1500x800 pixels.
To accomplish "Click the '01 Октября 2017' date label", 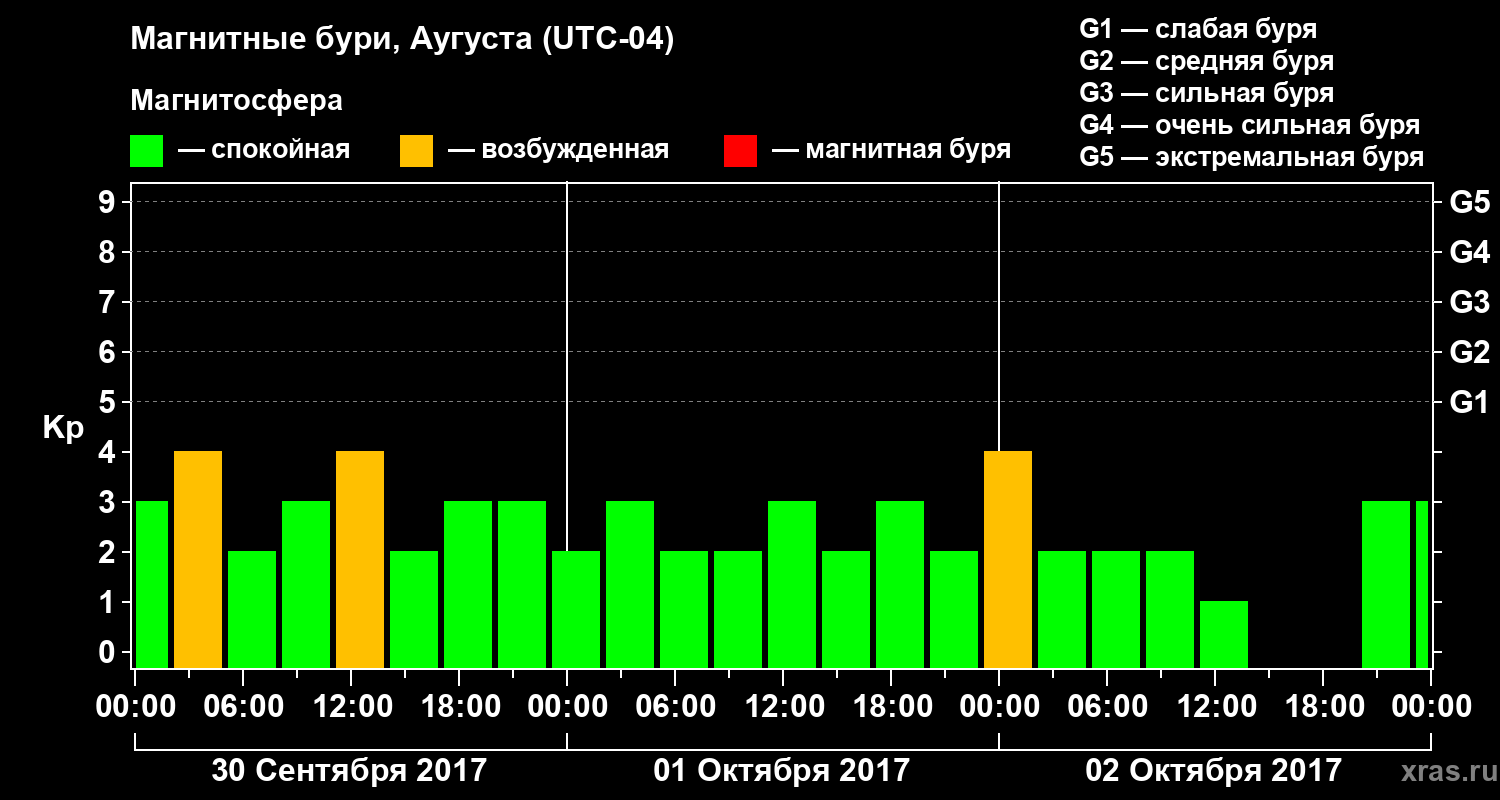I will pyautogui.click(x=782, y=771).
